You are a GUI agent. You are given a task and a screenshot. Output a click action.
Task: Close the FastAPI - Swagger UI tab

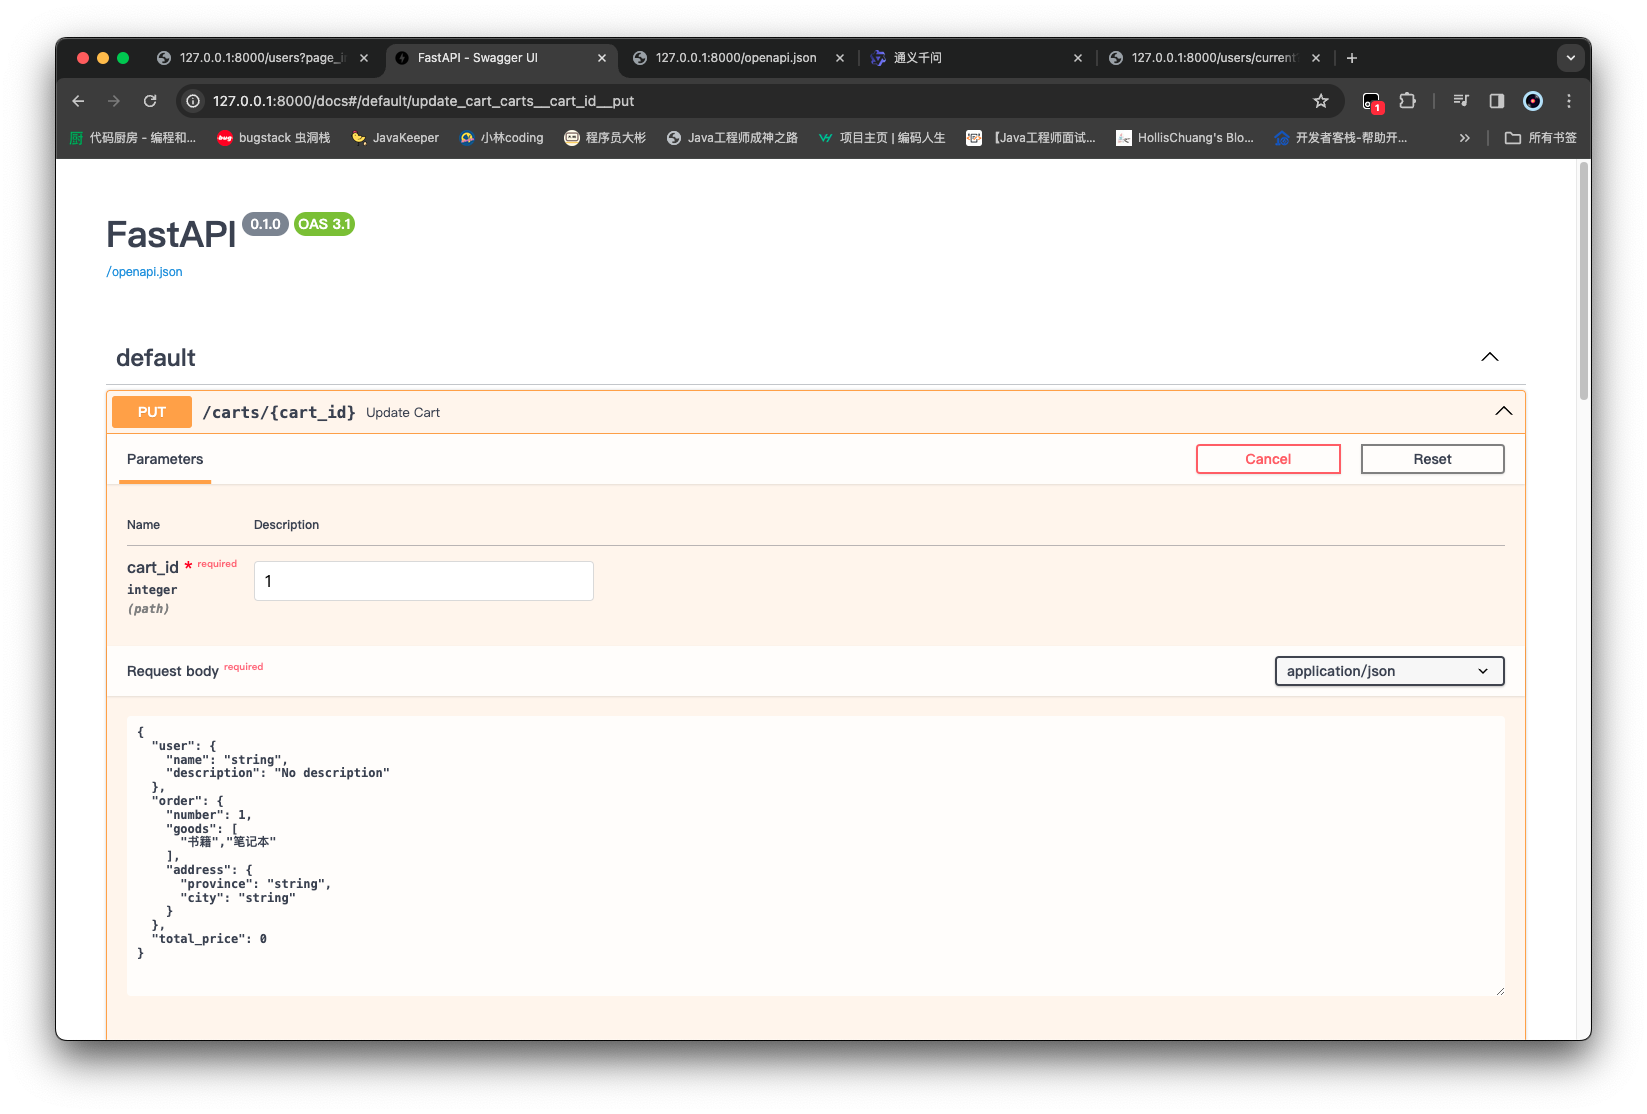(x=602, y=58)
